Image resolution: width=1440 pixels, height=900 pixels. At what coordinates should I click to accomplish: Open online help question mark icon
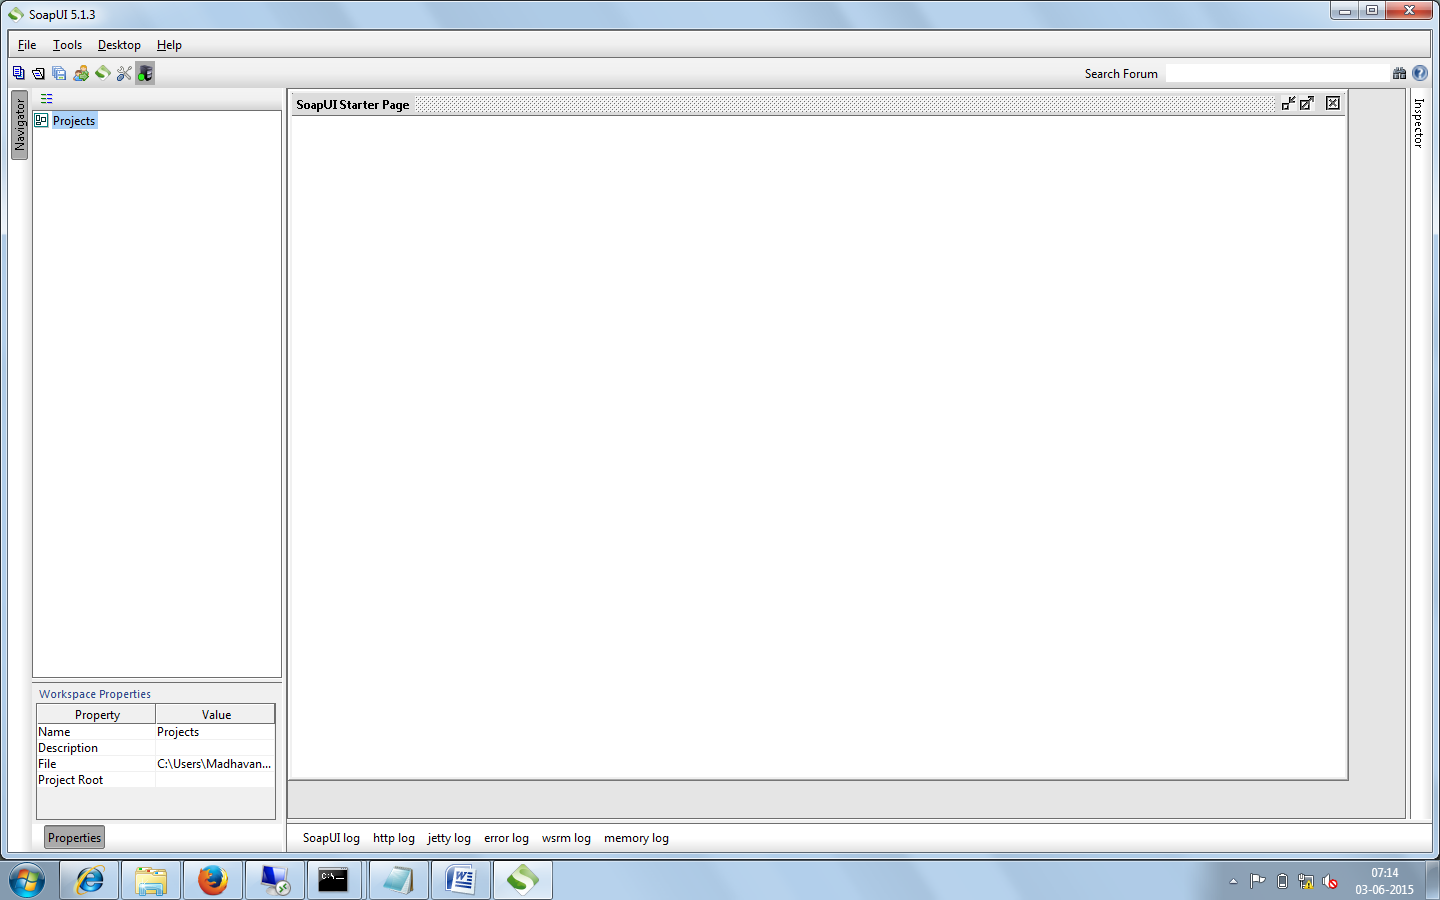click(1420, 73)
